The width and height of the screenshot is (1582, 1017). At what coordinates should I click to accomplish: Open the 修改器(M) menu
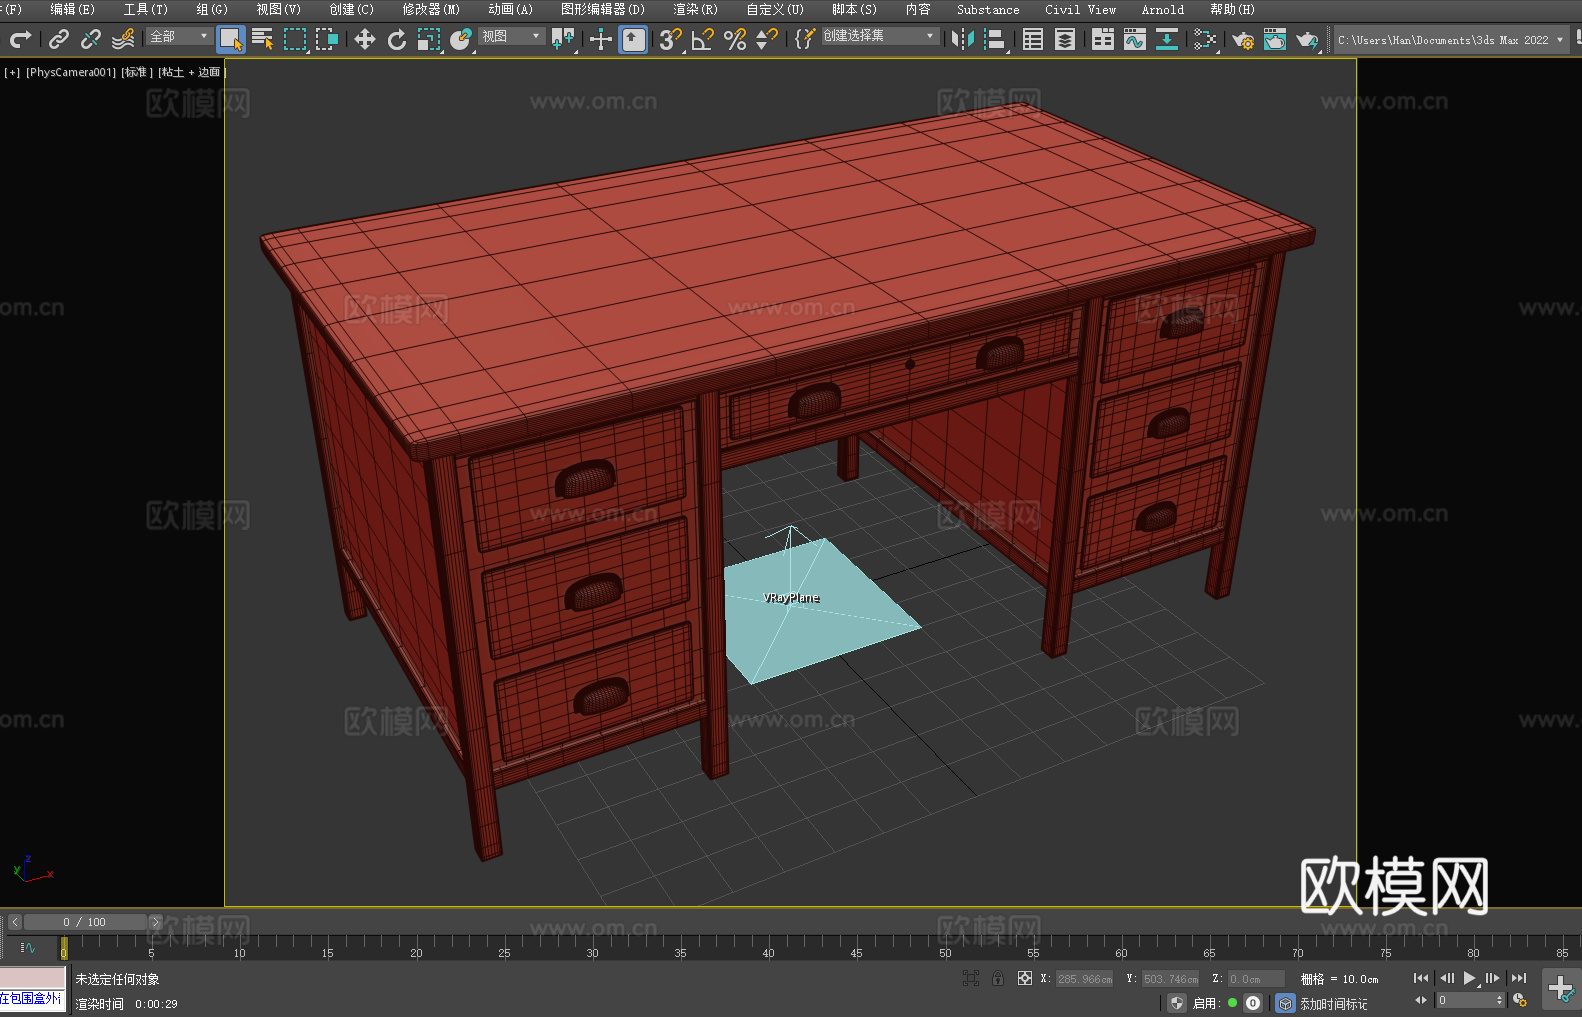pos(431,9)
